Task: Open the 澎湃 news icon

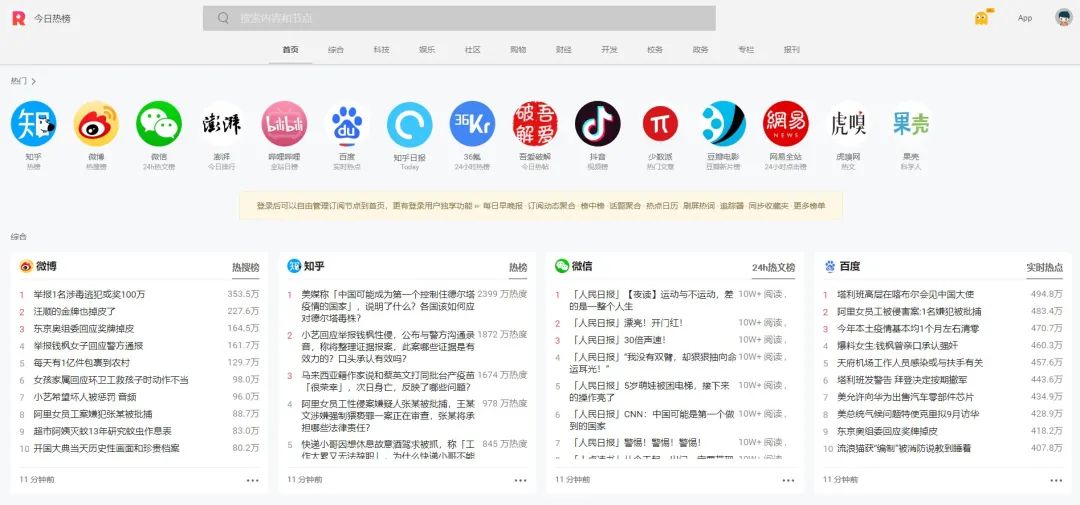Action: [x=222, y=124]
